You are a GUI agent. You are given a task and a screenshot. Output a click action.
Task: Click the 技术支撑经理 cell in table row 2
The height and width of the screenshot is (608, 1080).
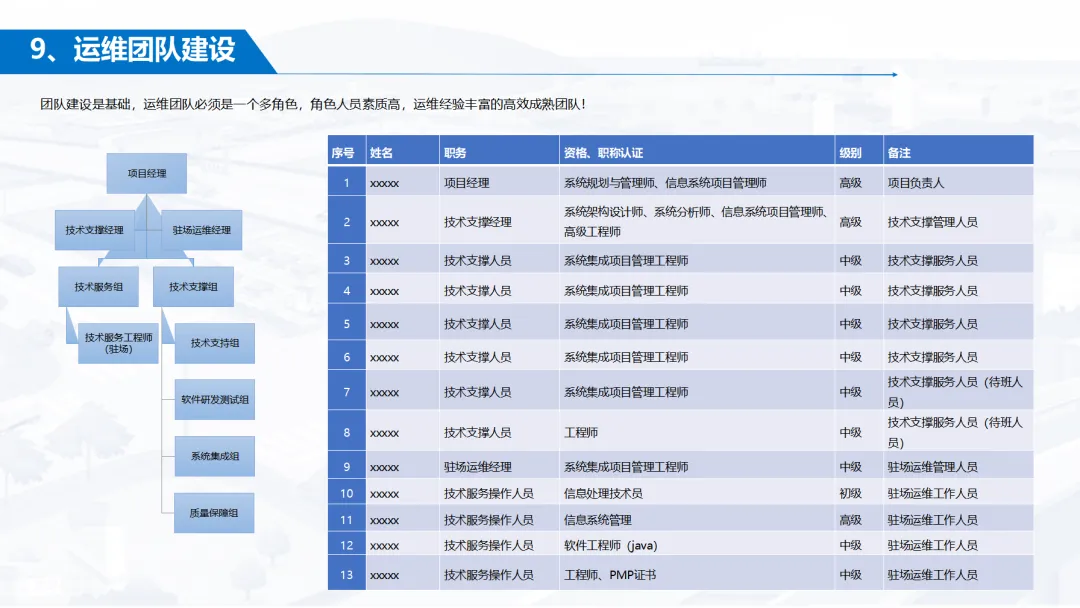tap(499, 222)
